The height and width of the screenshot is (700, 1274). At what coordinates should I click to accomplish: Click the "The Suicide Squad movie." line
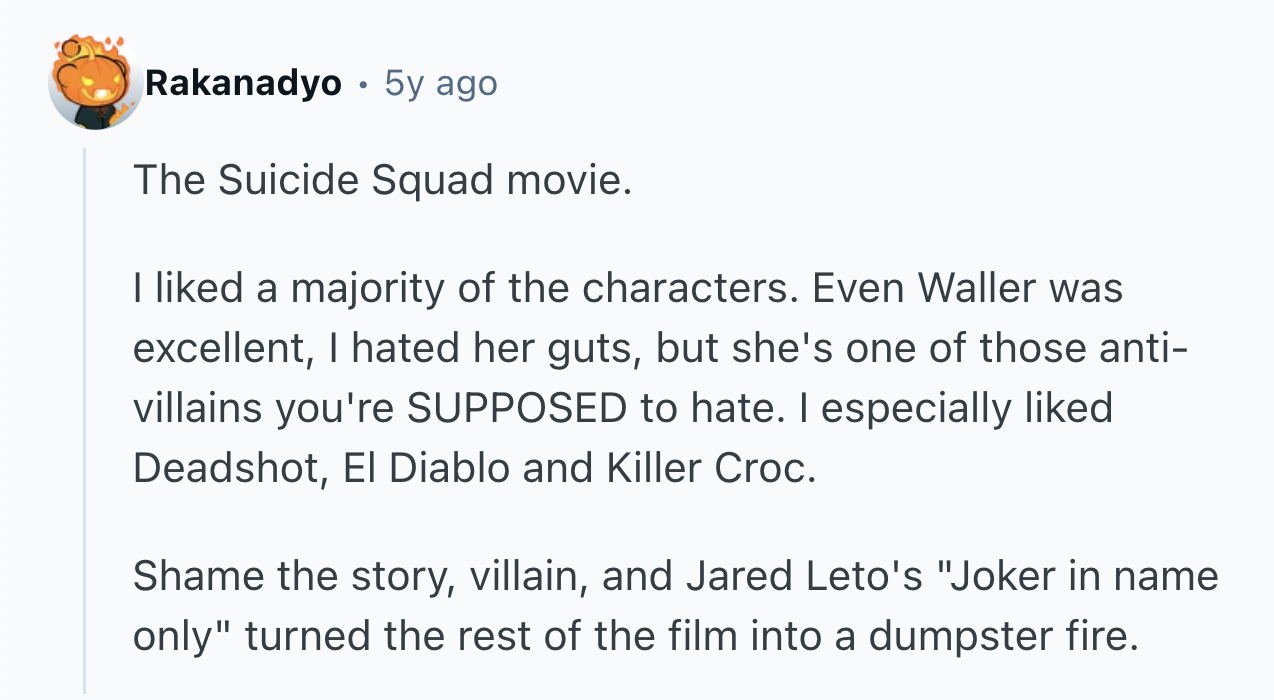(x=382, y=180)
